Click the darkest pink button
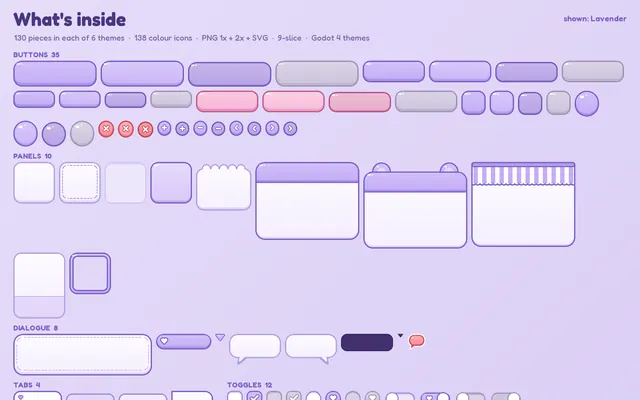 coord(360,102)
